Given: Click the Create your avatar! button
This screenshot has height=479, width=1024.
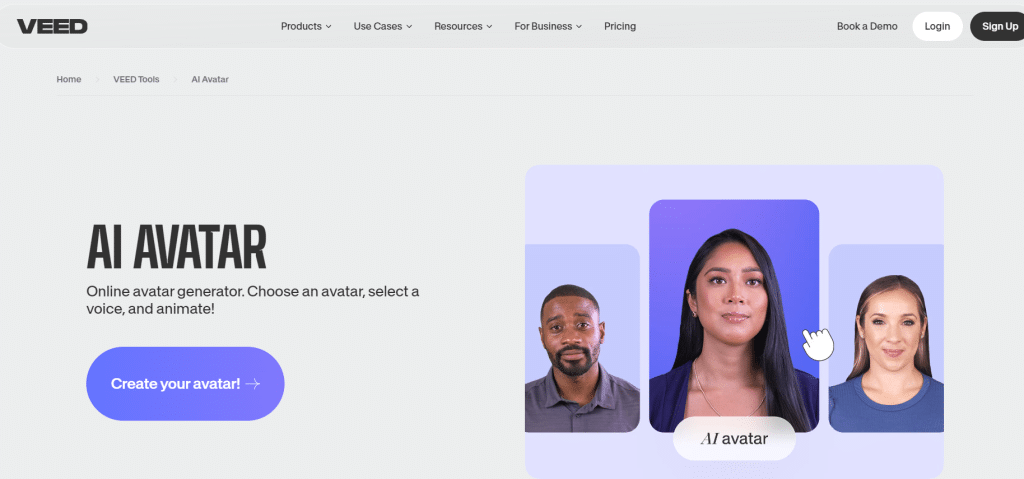Looking at the screenshot, I should point(185,384).
